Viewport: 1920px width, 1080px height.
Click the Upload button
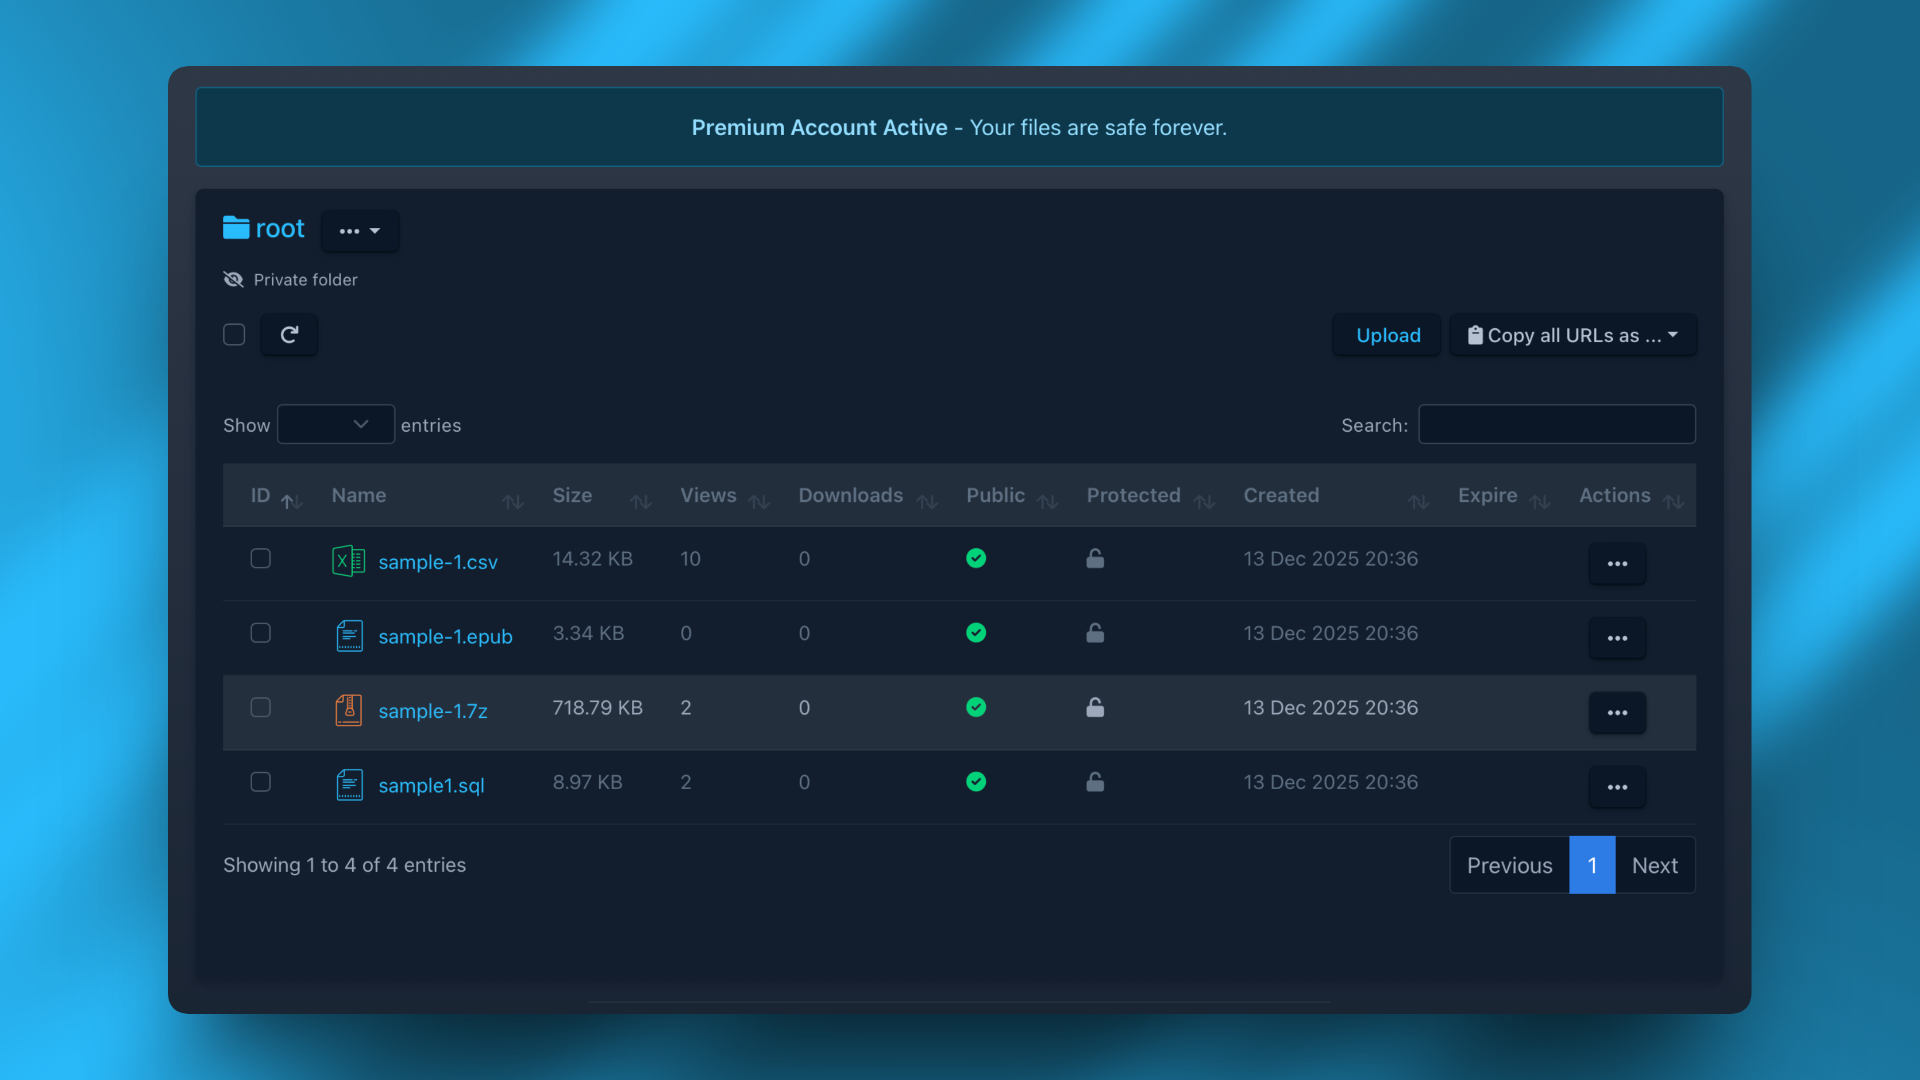(1386, 335)
